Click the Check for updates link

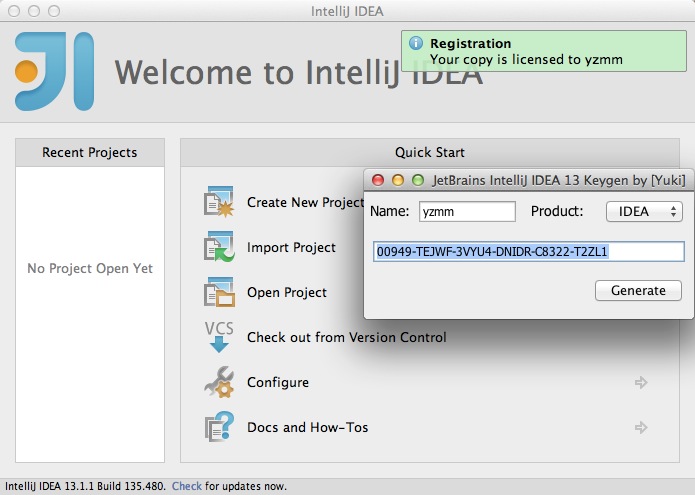tap(187, 486)
